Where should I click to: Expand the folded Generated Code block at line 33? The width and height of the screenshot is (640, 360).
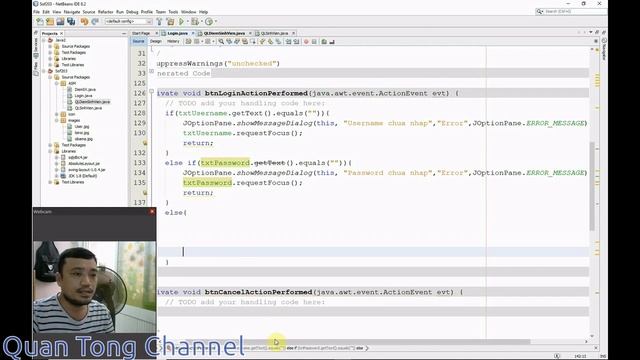[x=151, y=71]
